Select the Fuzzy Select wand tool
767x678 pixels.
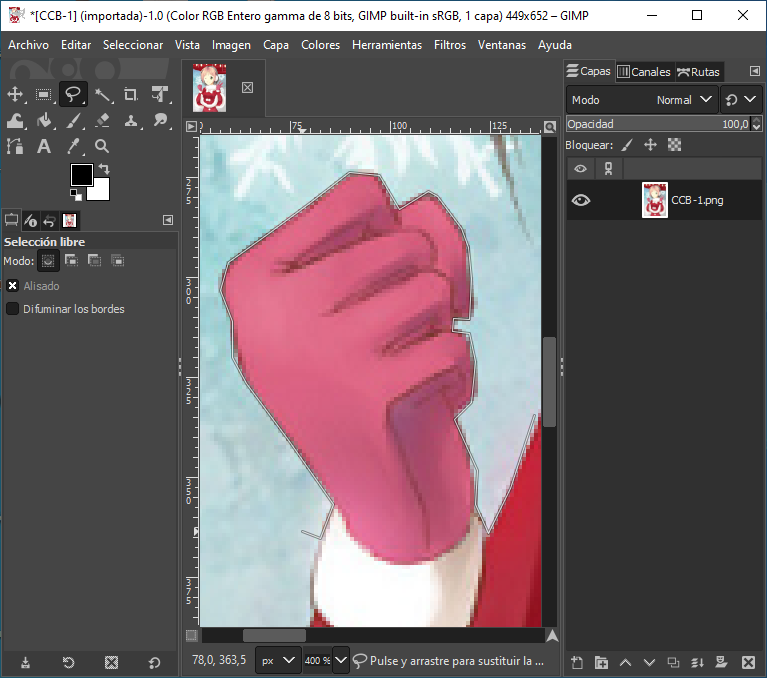(102, 94)
